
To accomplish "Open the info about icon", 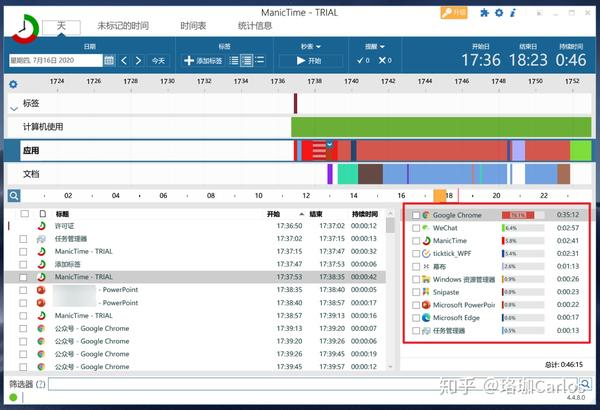I will coord(513,13).
